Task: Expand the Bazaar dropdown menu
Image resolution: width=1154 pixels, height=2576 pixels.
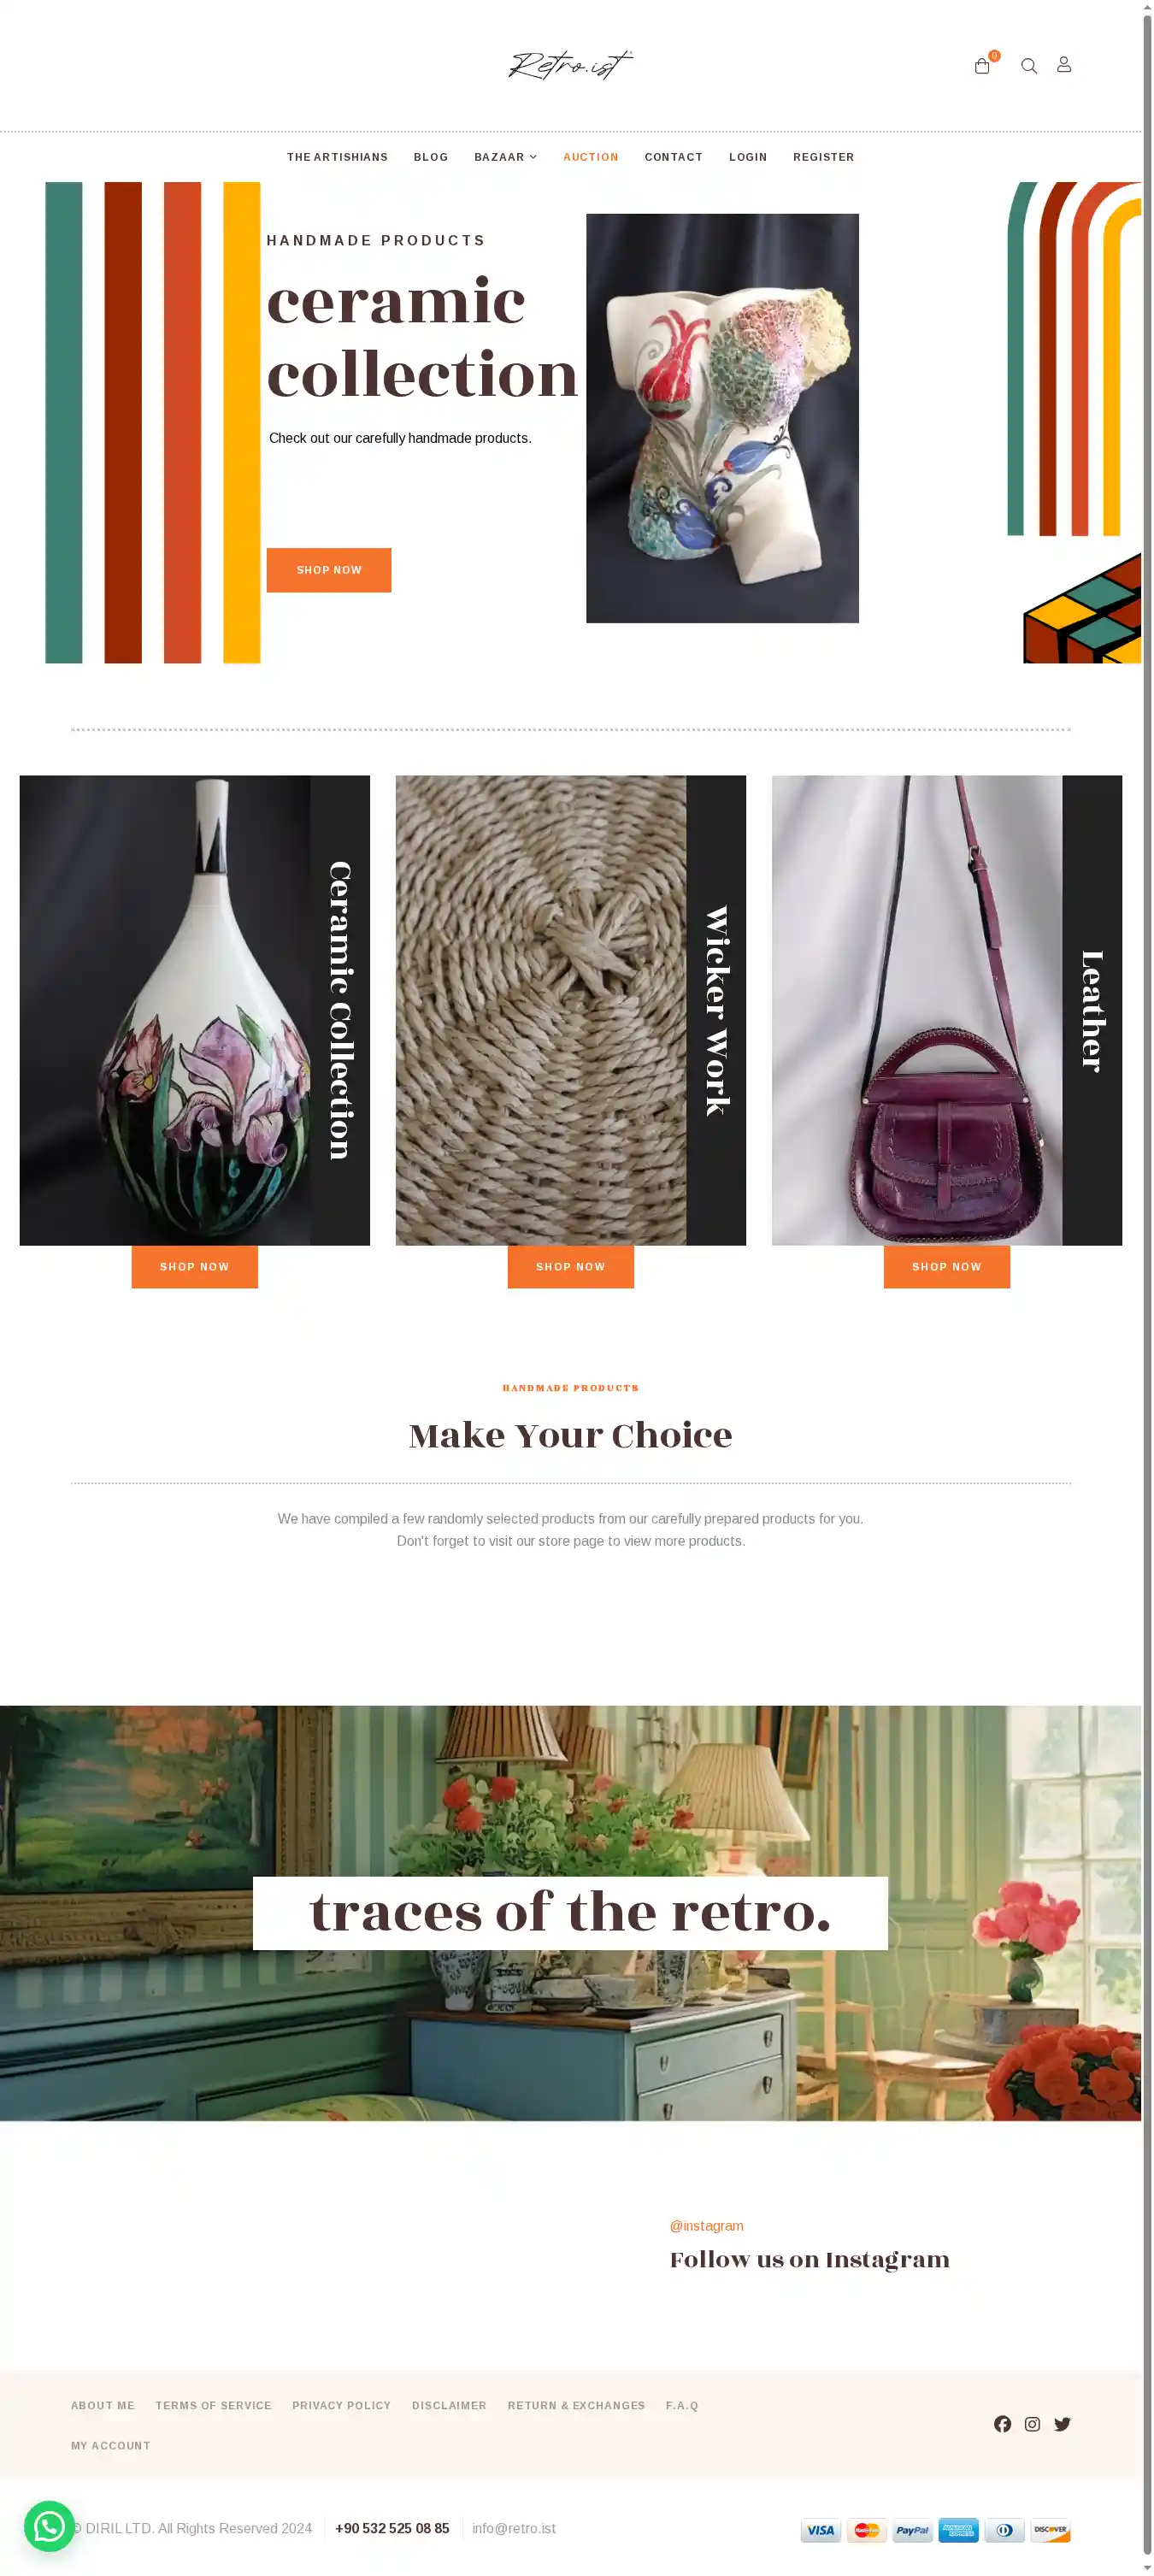Action: point(505,157)
